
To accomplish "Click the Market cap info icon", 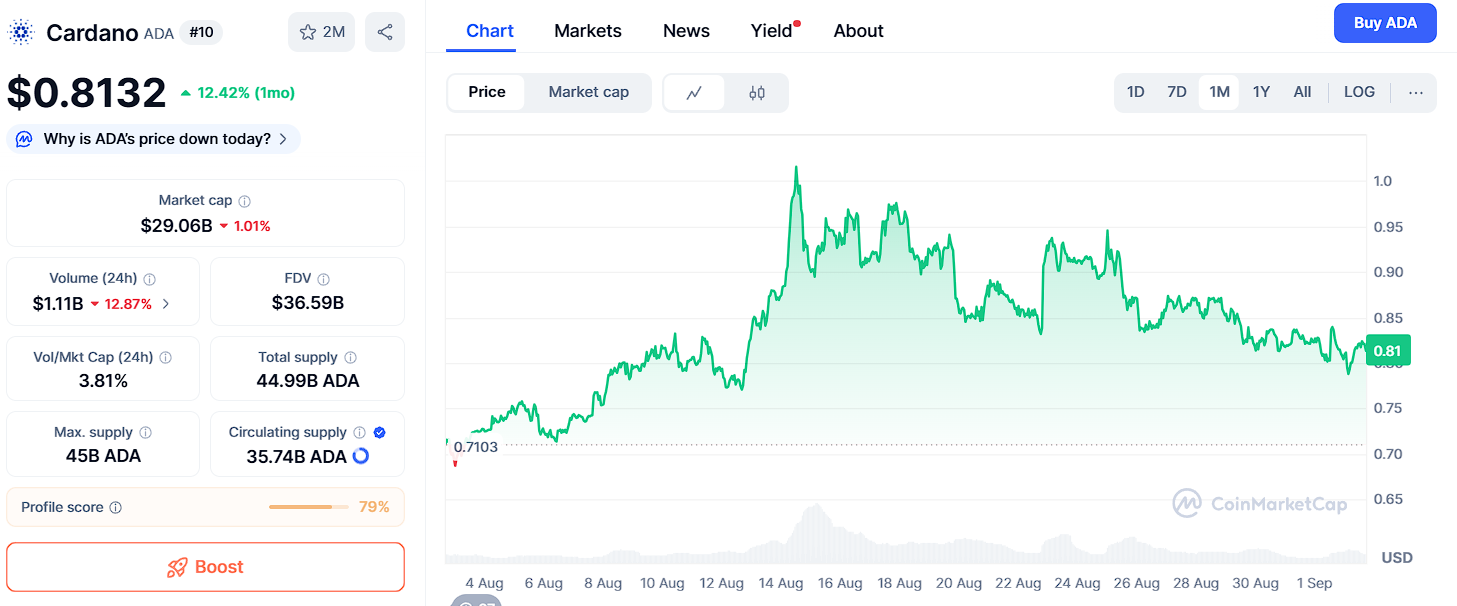I will [x=245, y=201].
